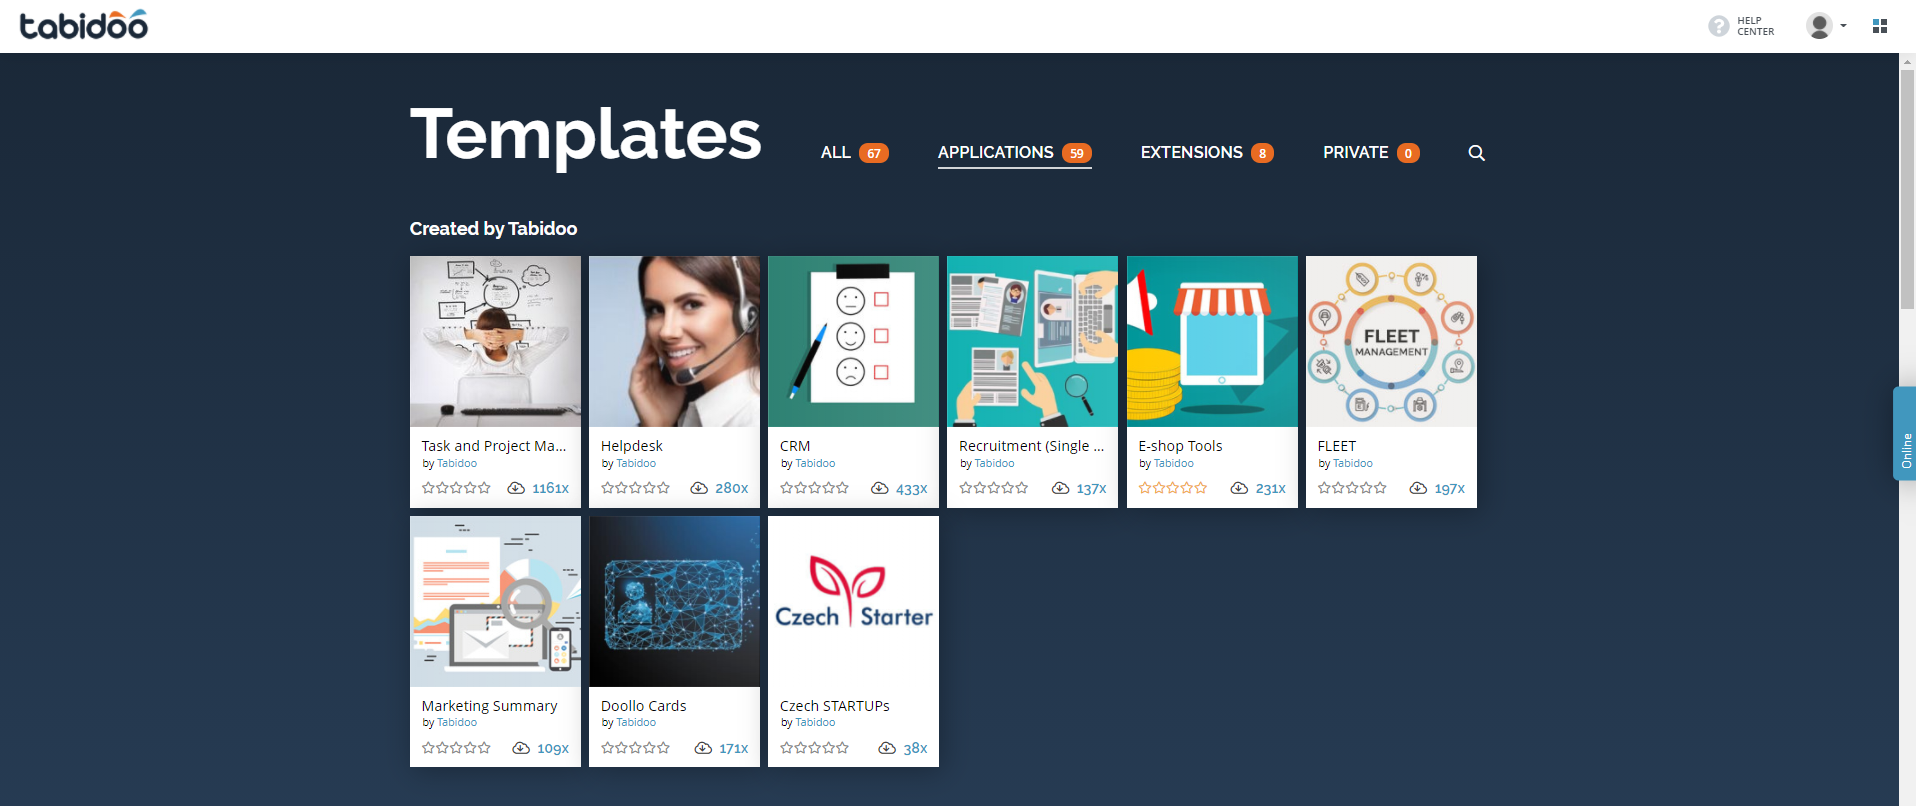1916x806 pixels.
Task: Open the CRM template image
Action: click(853, 341)
